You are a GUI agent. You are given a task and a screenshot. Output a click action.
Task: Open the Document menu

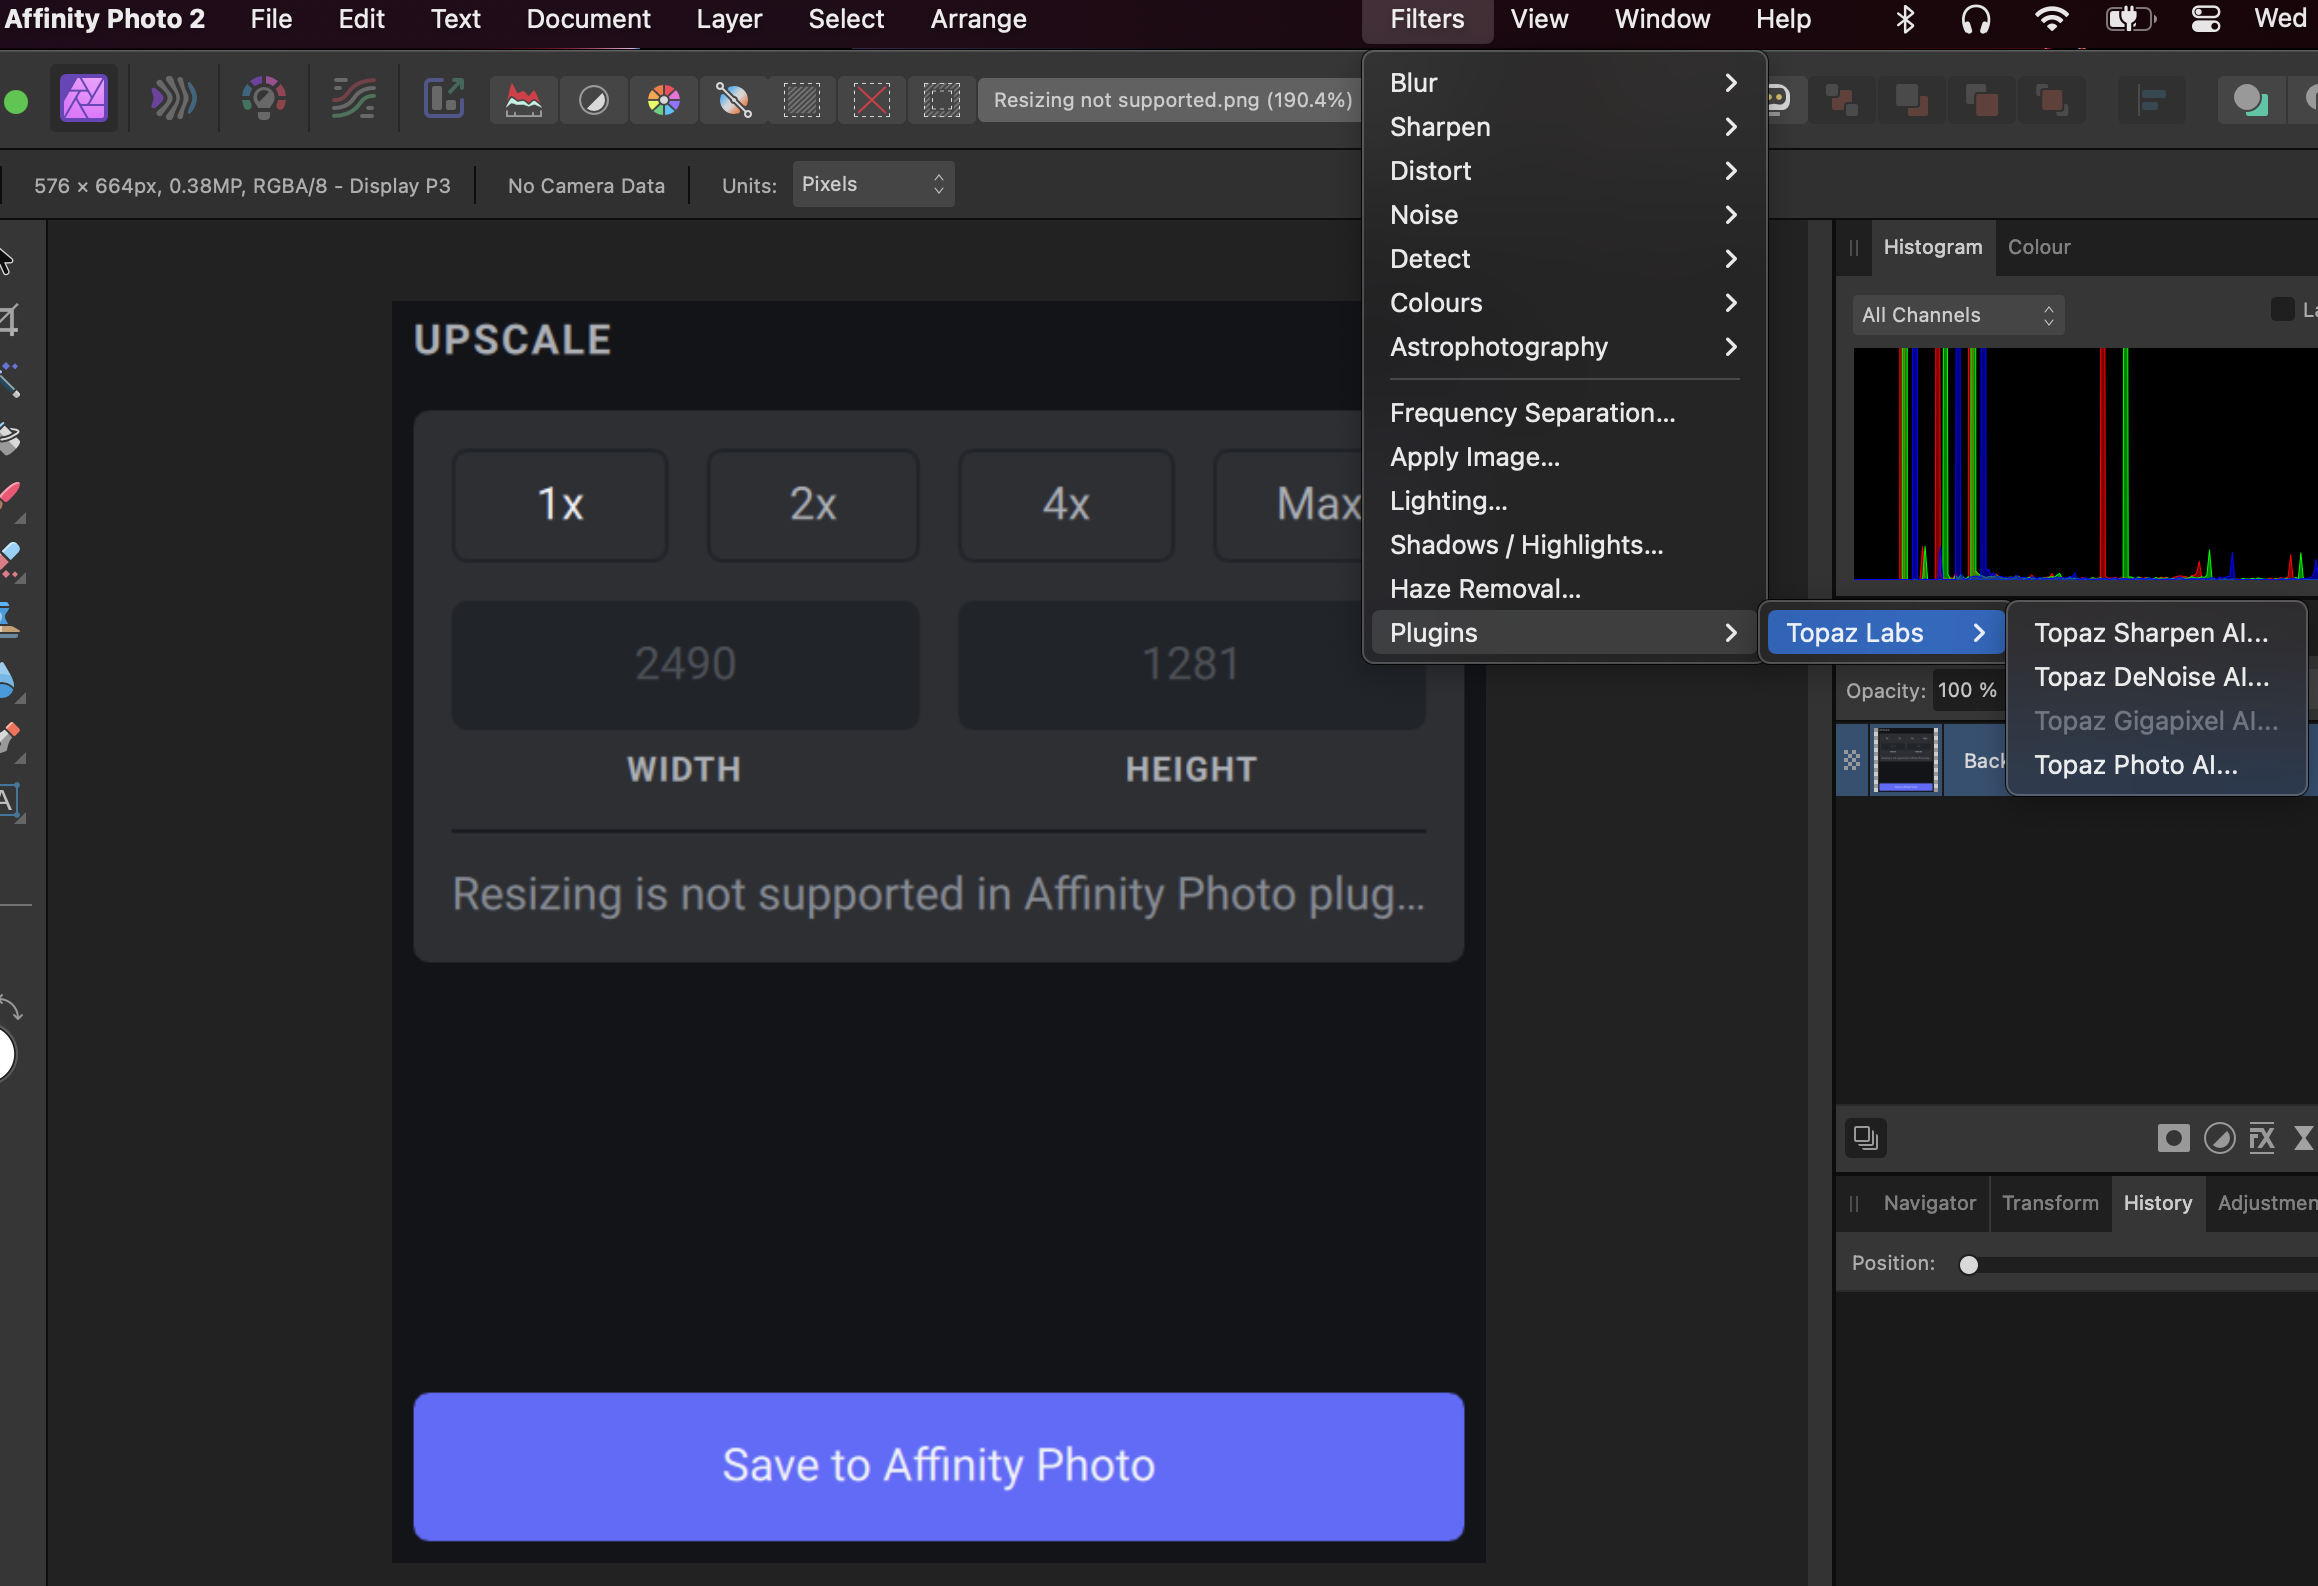(588, 19)
